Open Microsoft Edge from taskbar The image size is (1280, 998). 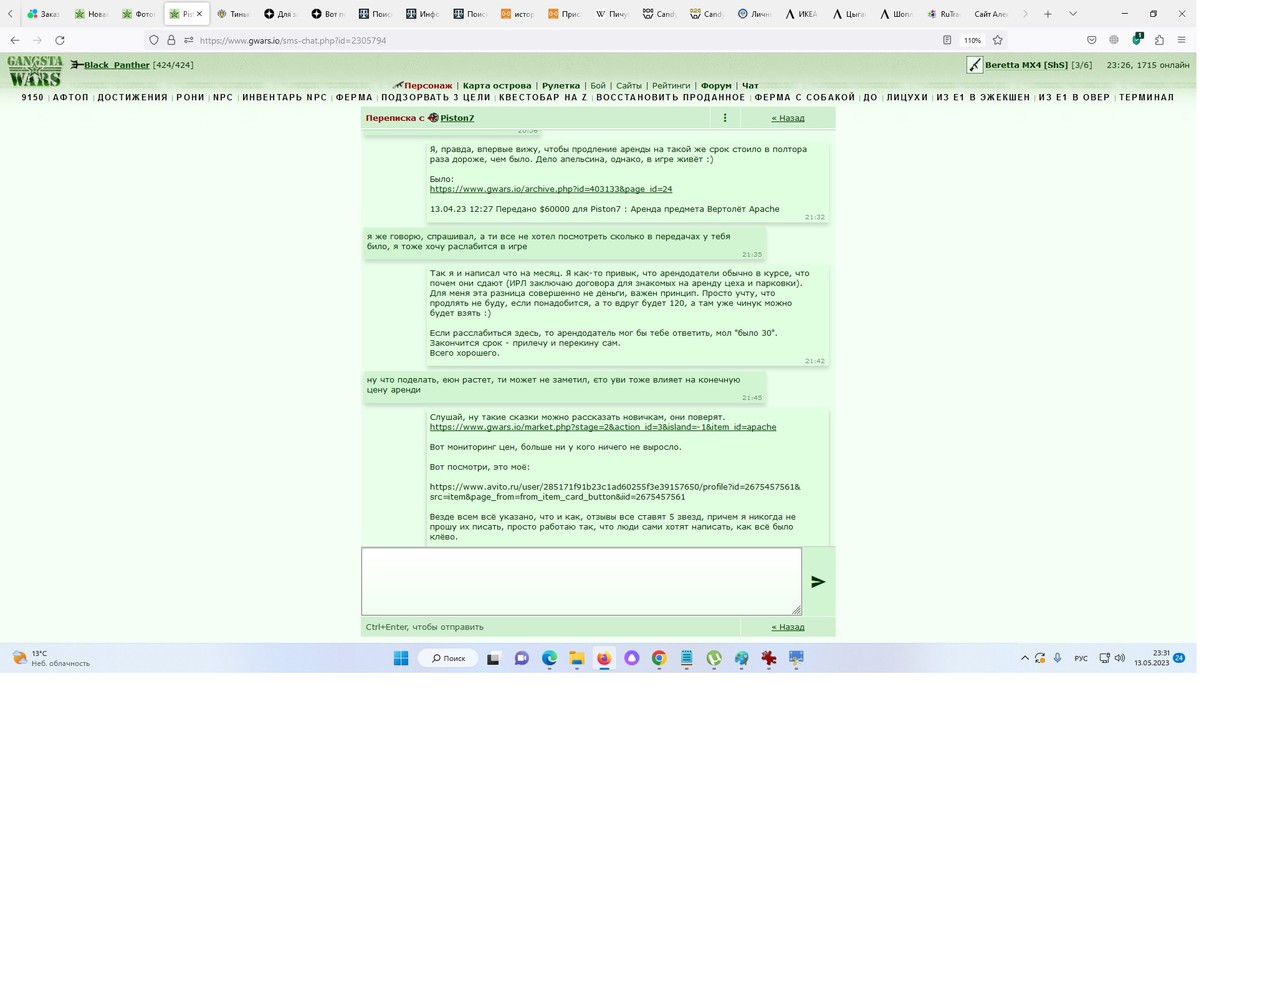[549, 658]
